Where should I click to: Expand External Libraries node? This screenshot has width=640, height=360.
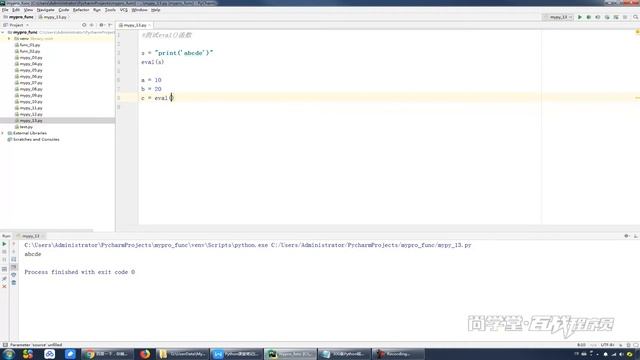[x=3, y=133]
